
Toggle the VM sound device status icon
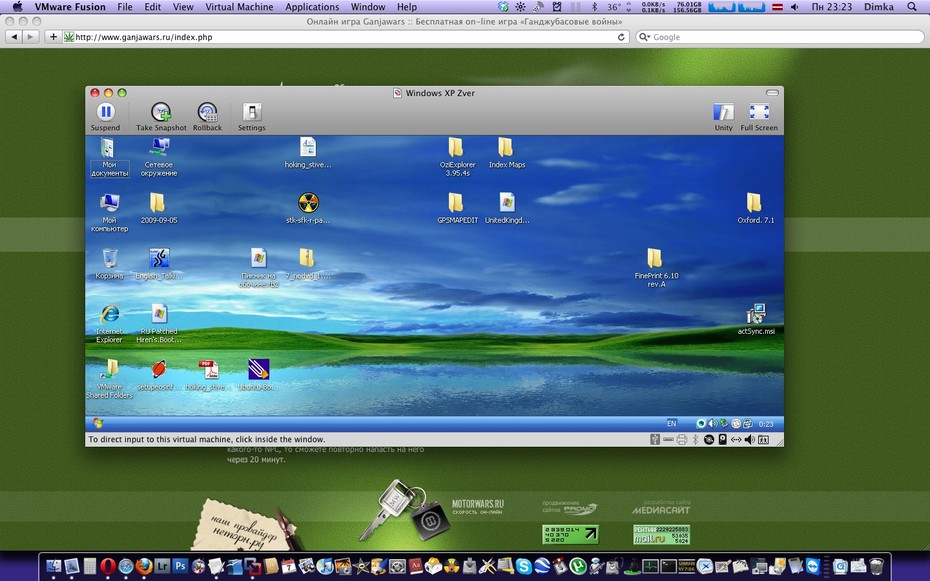pos(749,439)
